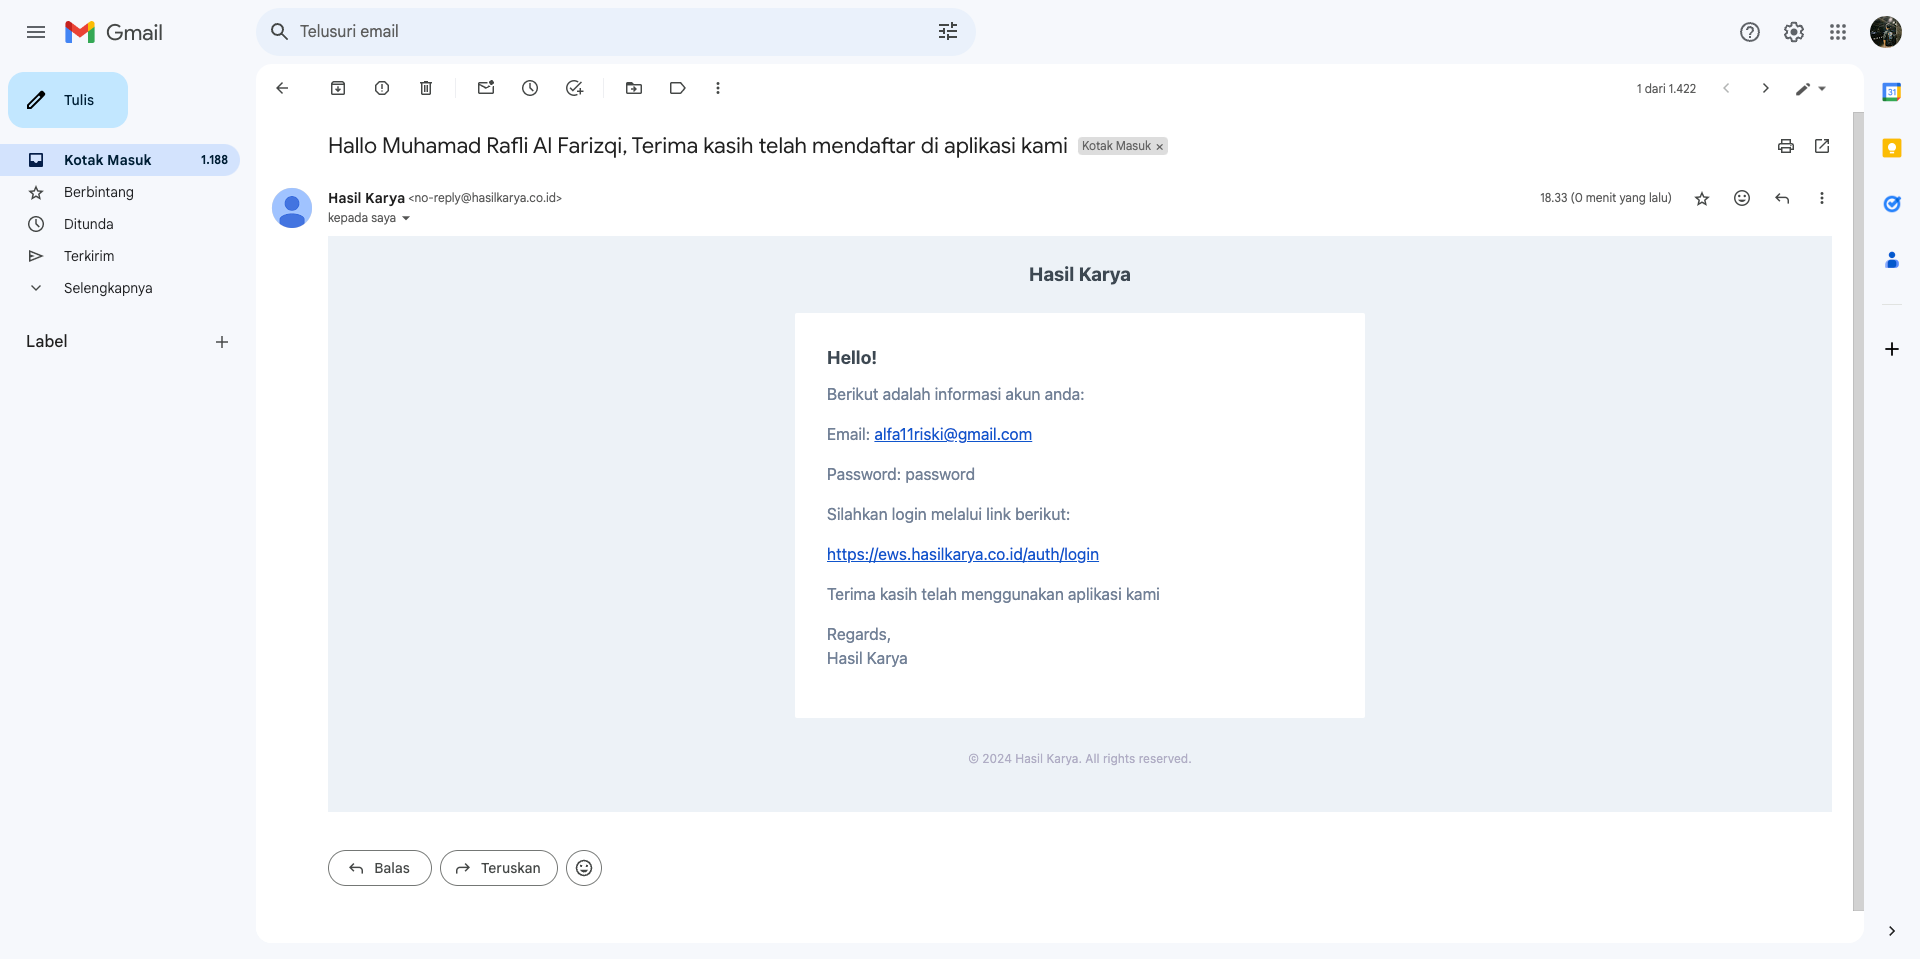Click the Balas reply button

(380, 868)
